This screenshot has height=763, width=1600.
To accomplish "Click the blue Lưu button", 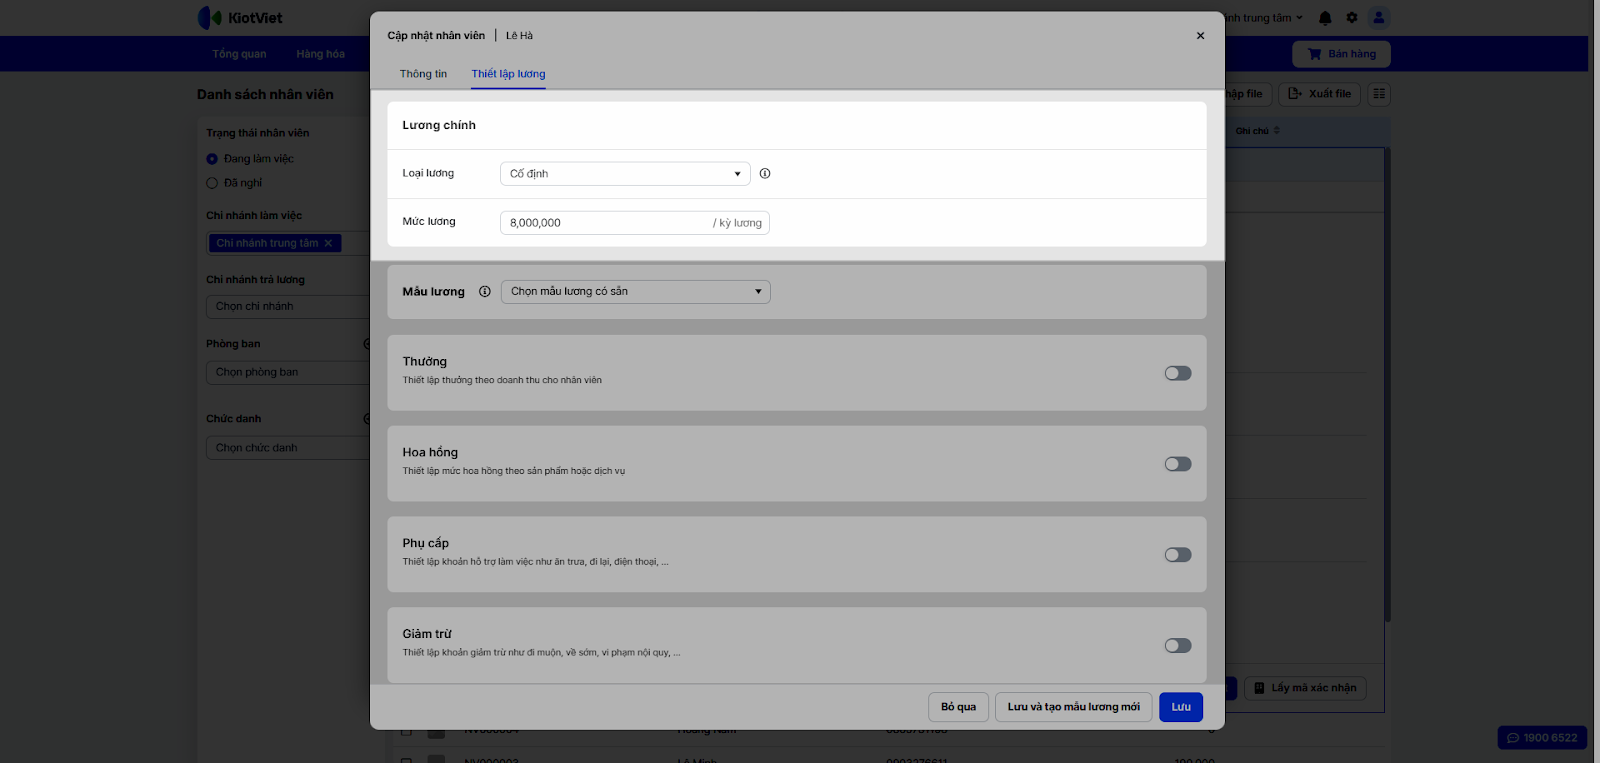I will [1181, 707].
